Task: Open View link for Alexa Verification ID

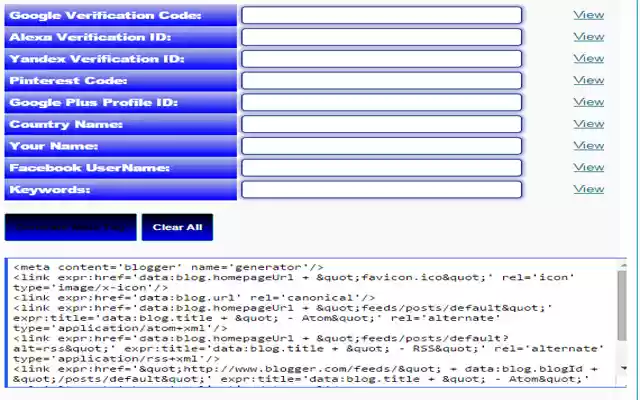Action: click(588, 37)
